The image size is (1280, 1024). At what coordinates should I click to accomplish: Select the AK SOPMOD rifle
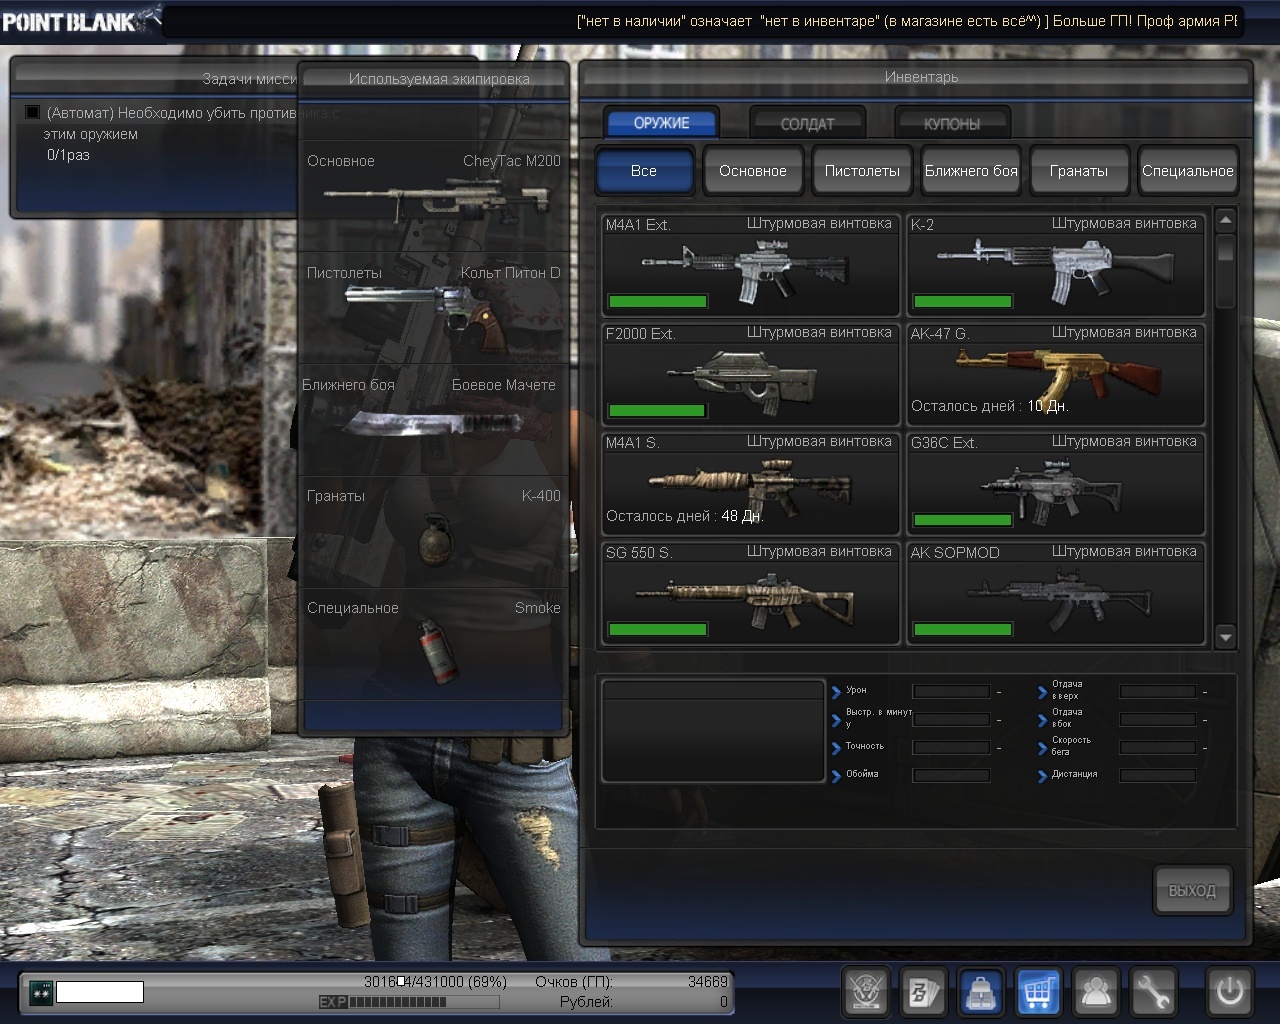(x=1056, y=593)
